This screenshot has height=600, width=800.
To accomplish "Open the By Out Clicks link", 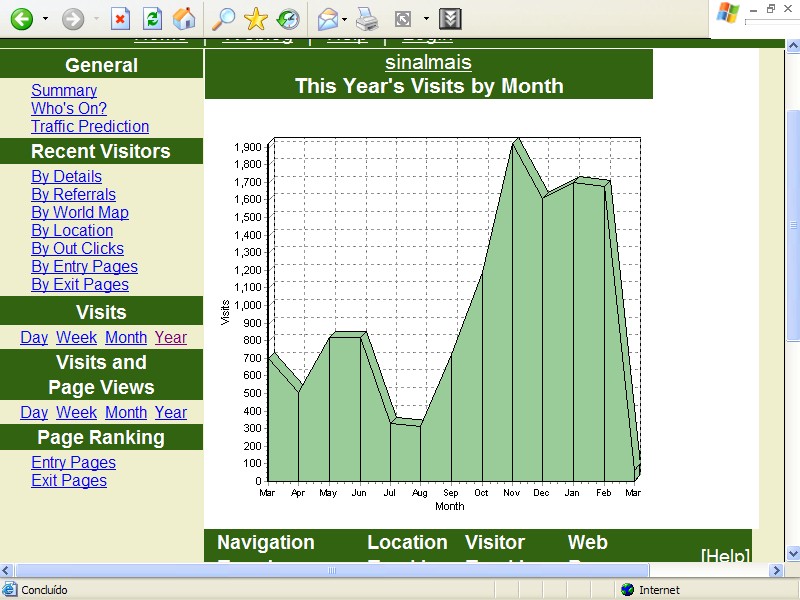I will pyautogui.click(x=78, y=248).
